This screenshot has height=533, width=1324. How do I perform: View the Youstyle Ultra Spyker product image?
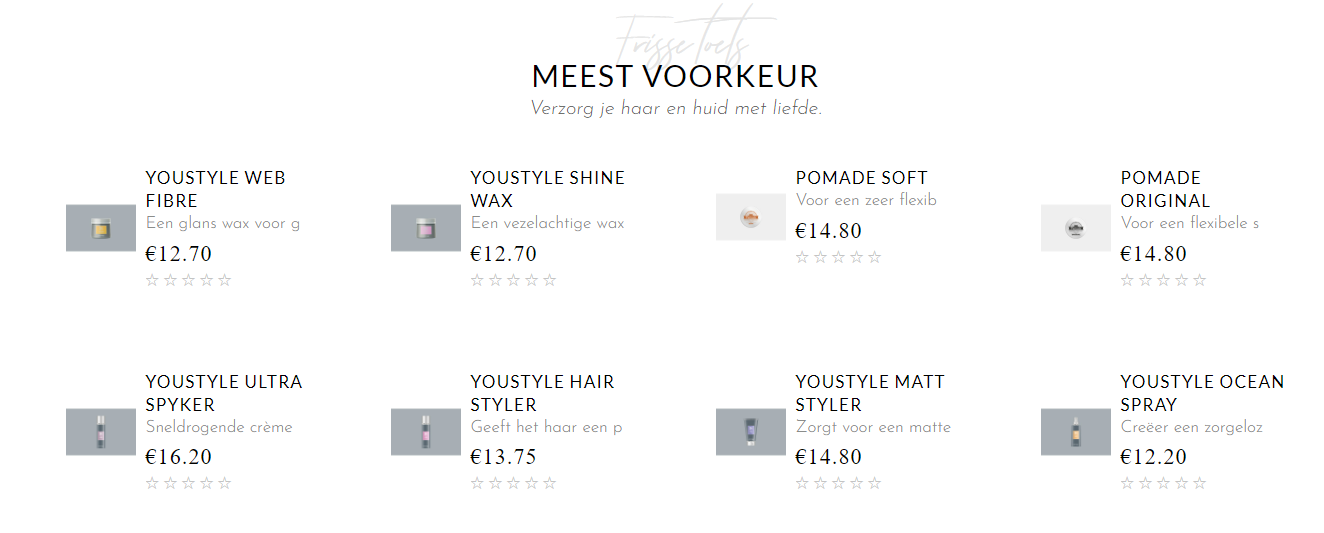[101, 432]
